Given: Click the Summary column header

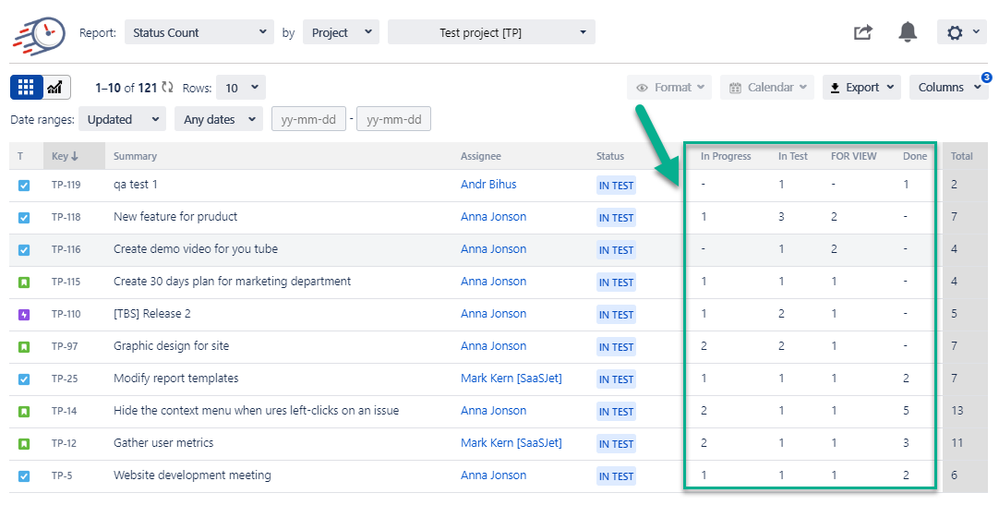Looking at the screenshot, I should (x=135, y=156).
